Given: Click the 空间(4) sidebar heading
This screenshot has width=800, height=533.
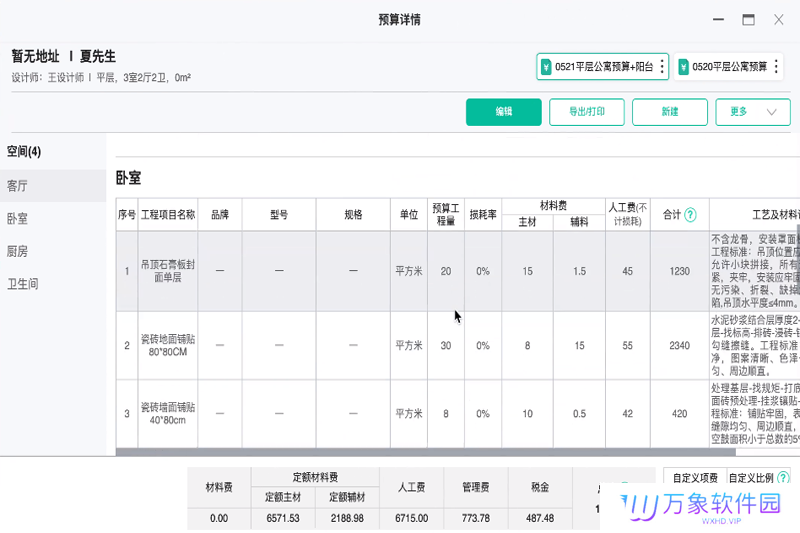Looking at the screenshot, I should click(24, 151).
